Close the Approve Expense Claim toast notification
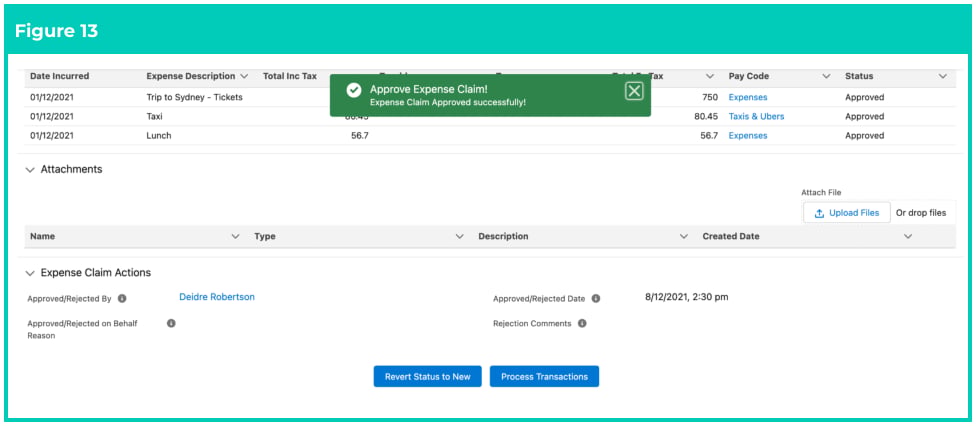 click(x=634, y=92)
